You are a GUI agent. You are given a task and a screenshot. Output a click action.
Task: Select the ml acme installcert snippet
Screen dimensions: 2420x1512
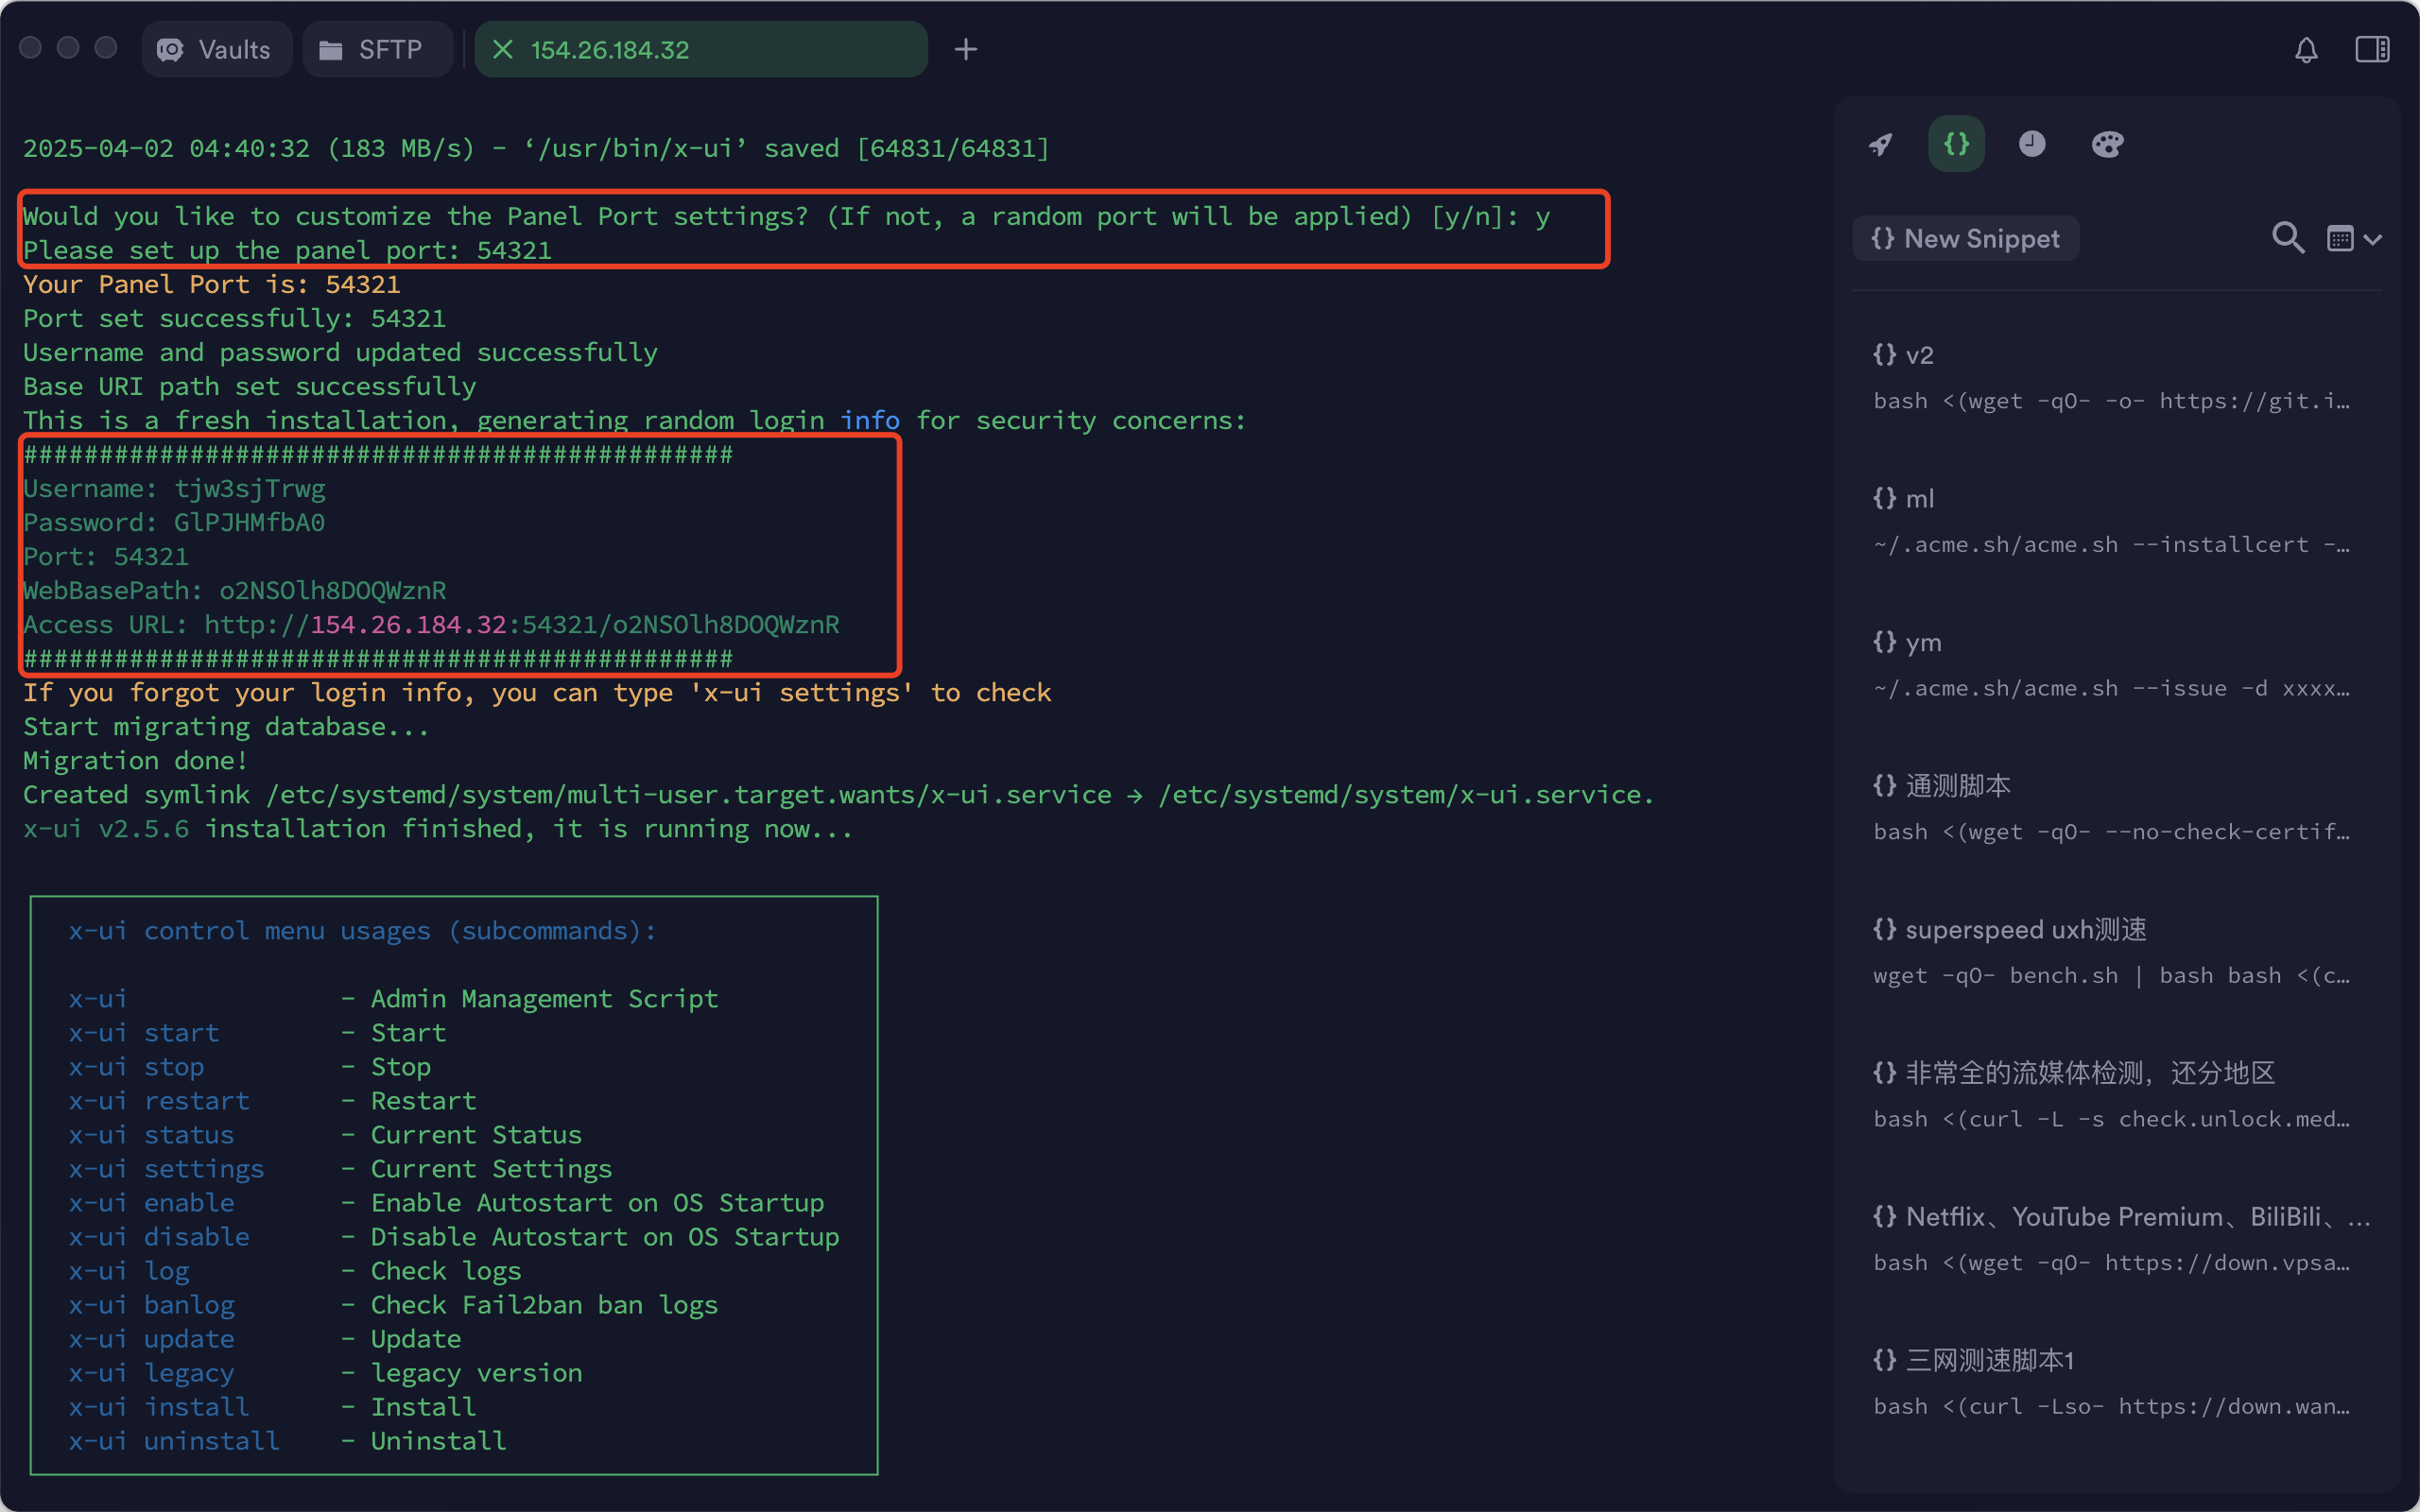2110,521
